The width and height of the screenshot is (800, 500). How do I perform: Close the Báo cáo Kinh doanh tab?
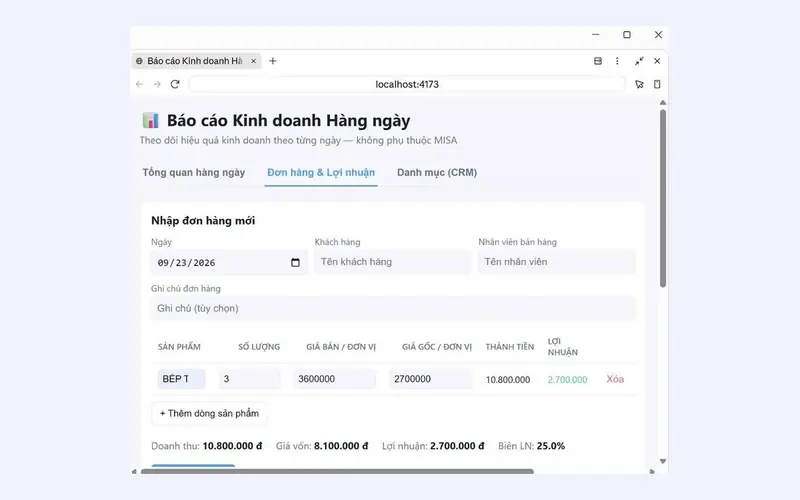pos(254,61)
